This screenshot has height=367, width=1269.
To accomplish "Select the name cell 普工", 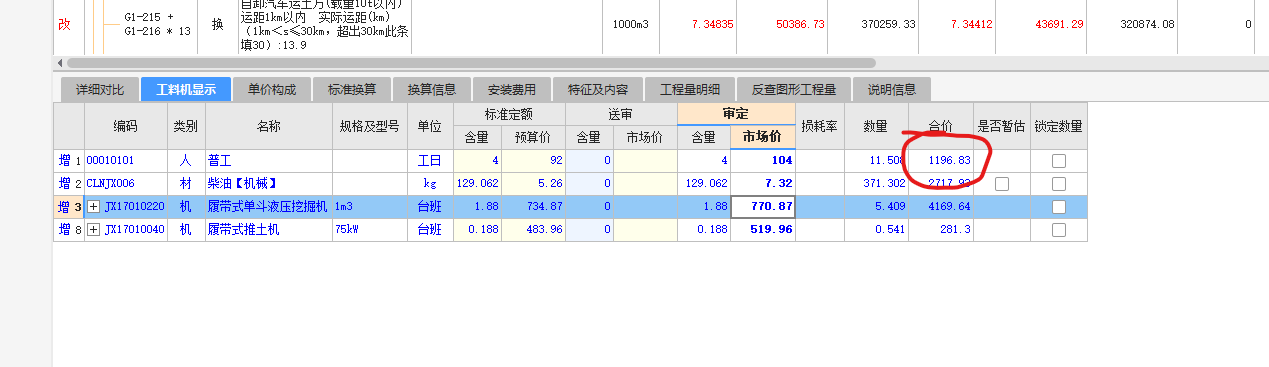I will pyautogui.click(x=268, y=160).
